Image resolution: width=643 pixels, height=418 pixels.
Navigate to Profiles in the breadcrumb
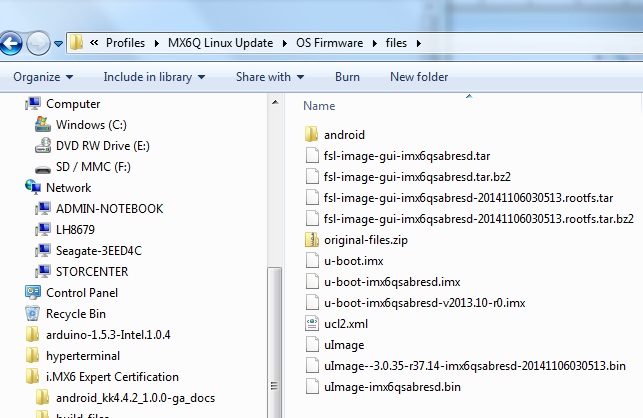pos(125,43)
